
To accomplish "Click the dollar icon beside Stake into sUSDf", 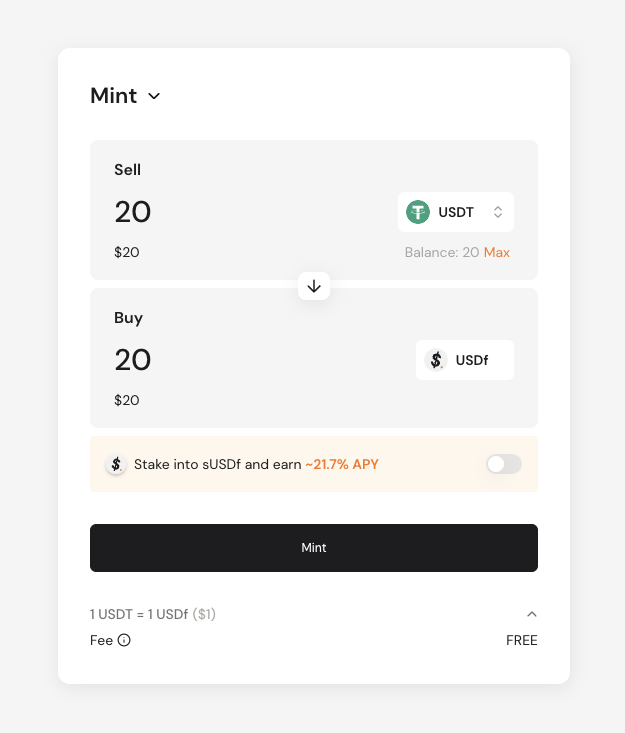I will click(x=116, y=464).
